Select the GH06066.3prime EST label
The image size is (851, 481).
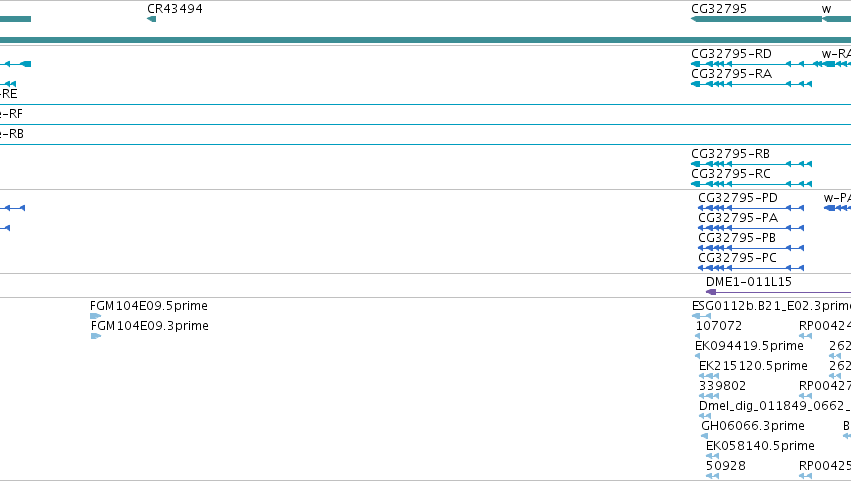tap(753, 426)
